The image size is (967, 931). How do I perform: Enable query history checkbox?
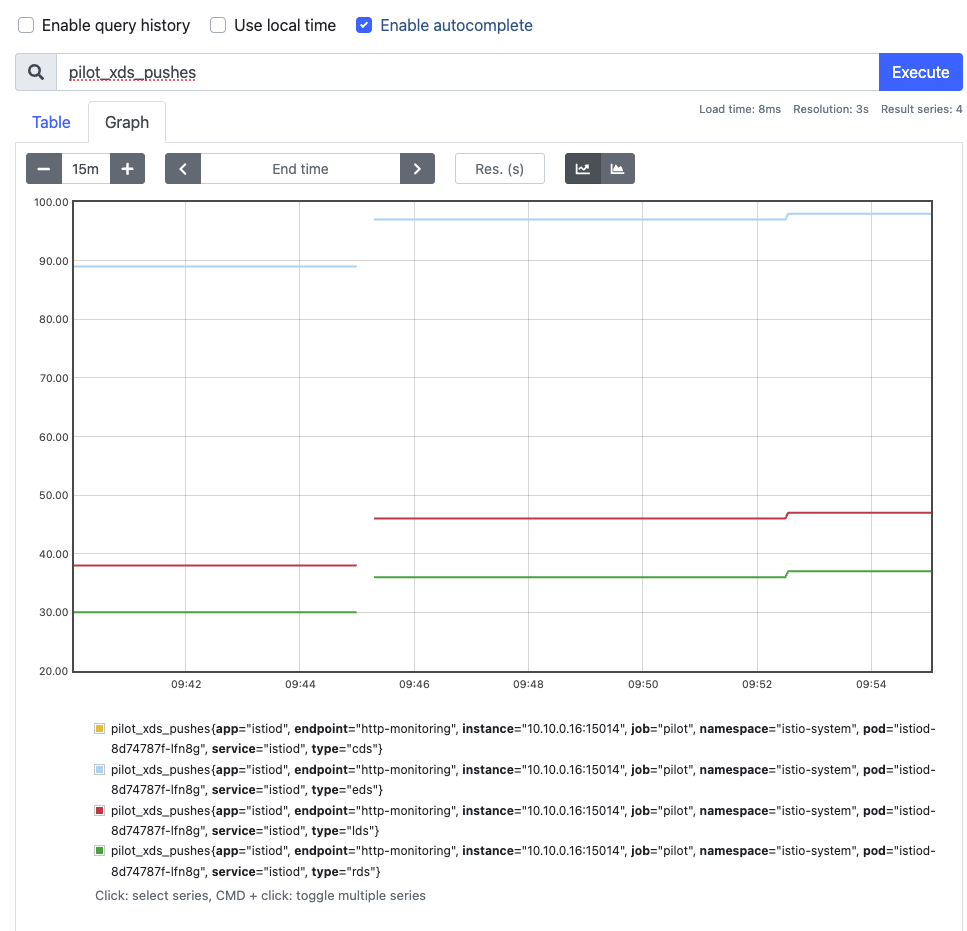26,25
